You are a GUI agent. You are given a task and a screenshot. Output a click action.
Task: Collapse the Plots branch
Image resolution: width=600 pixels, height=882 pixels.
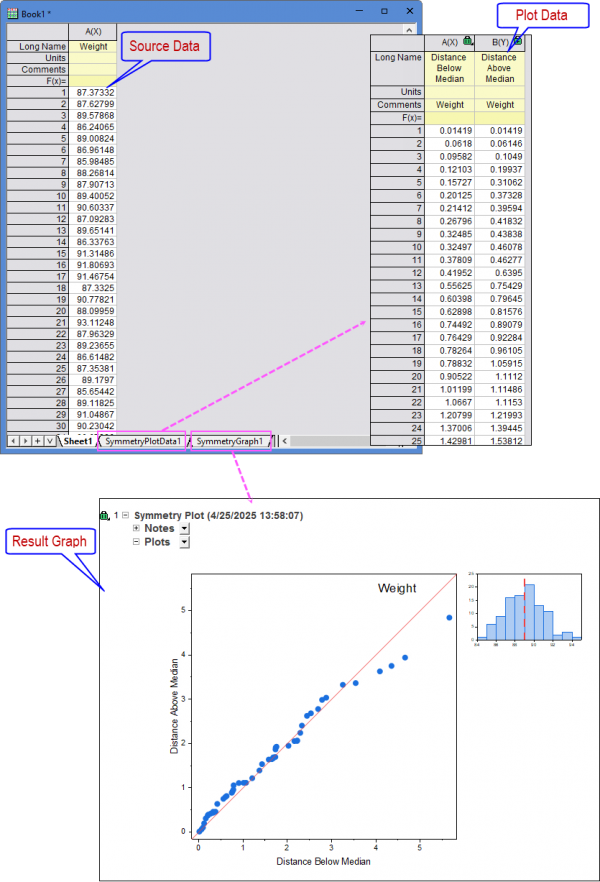[x=136, y=542]
